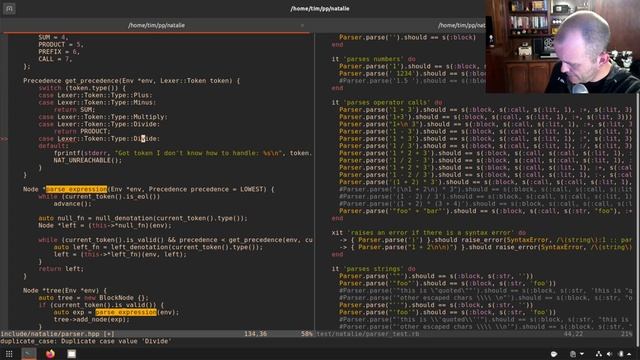Click the 'return left;' line
The image size is (640, 360).
click(x=61, y=269)
